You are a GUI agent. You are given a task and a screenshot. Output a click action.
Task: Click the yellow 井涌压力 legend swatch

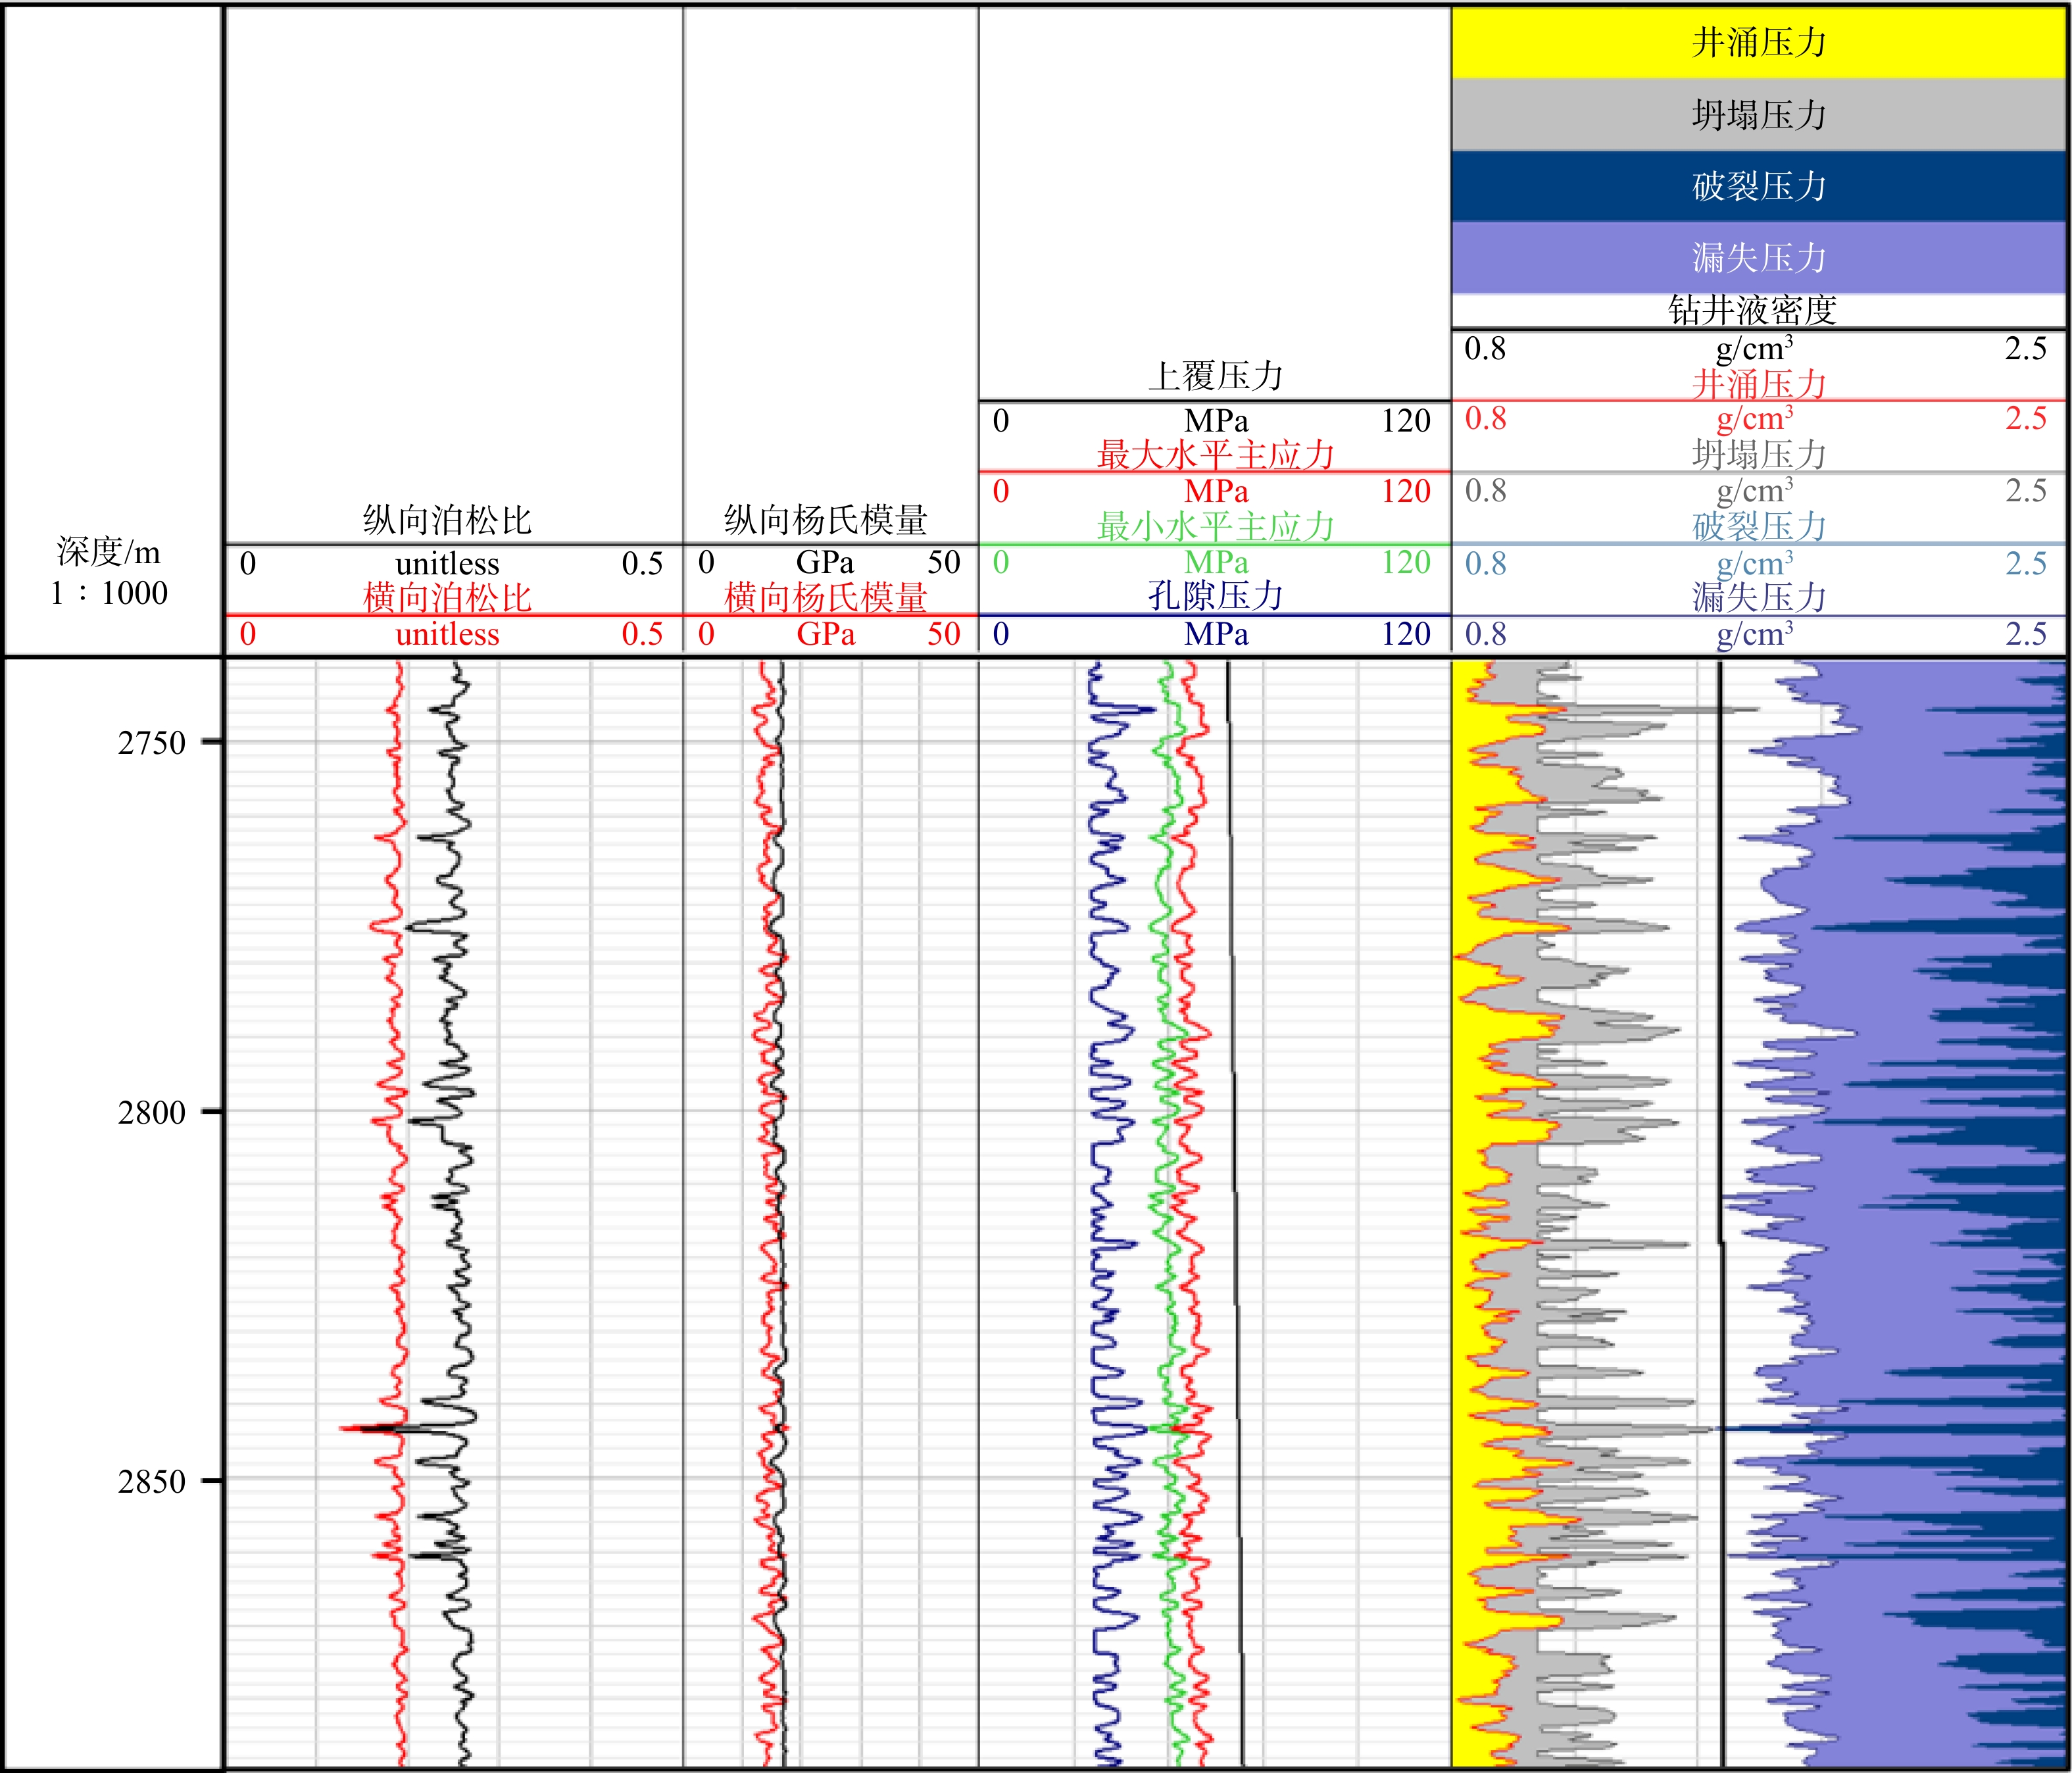coord(1758,42)
